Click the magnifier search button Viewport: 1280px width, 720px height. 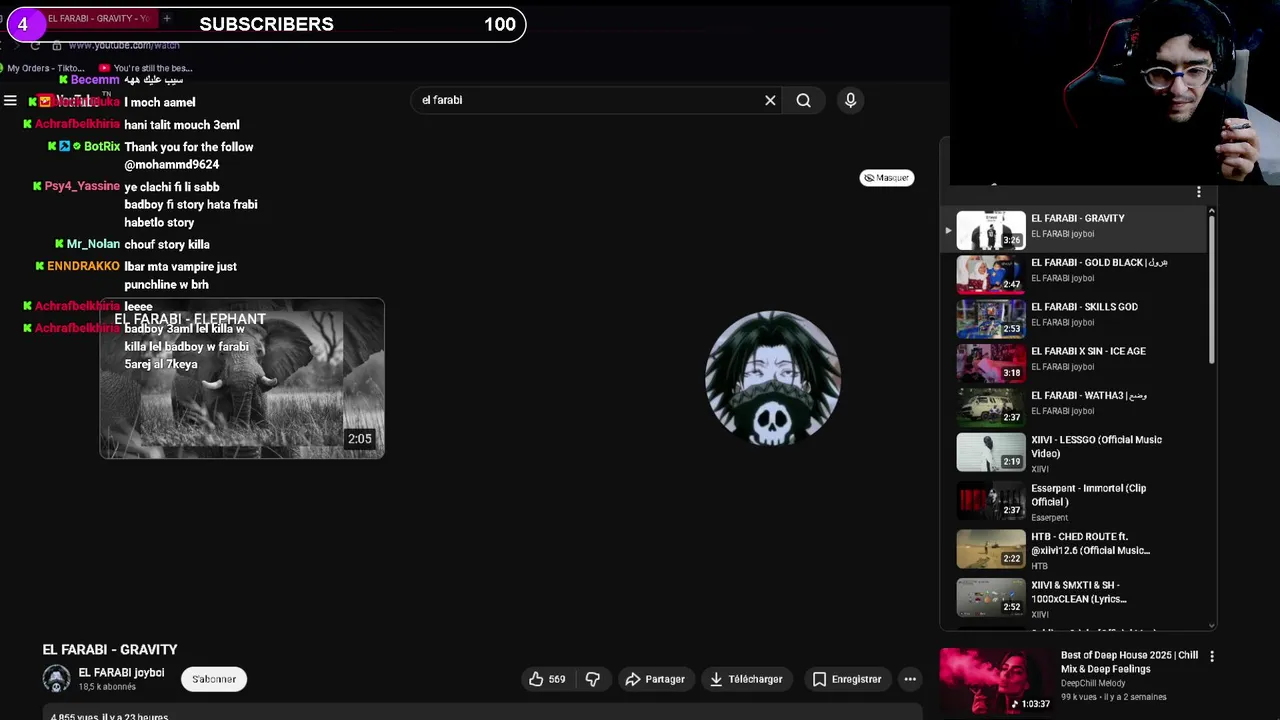click(803, 100)
